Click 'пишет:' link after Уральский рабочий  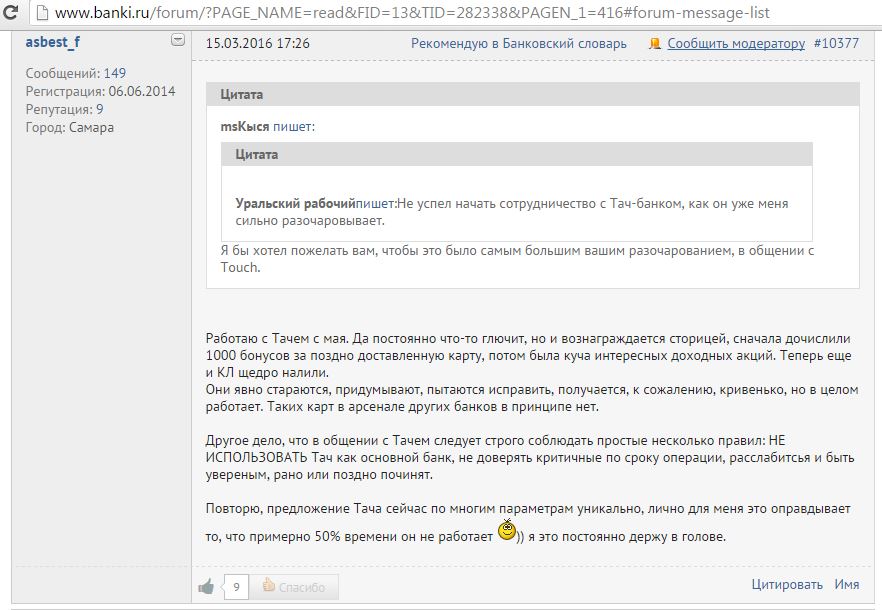[376, 204]
